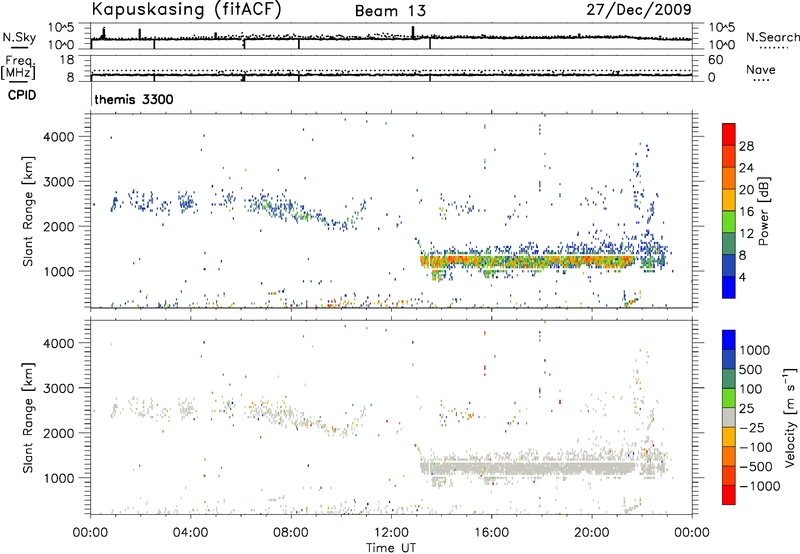Select the Freq. [MHz] axis label
This screenshot has width=800, height=554.
click(19, 68)
